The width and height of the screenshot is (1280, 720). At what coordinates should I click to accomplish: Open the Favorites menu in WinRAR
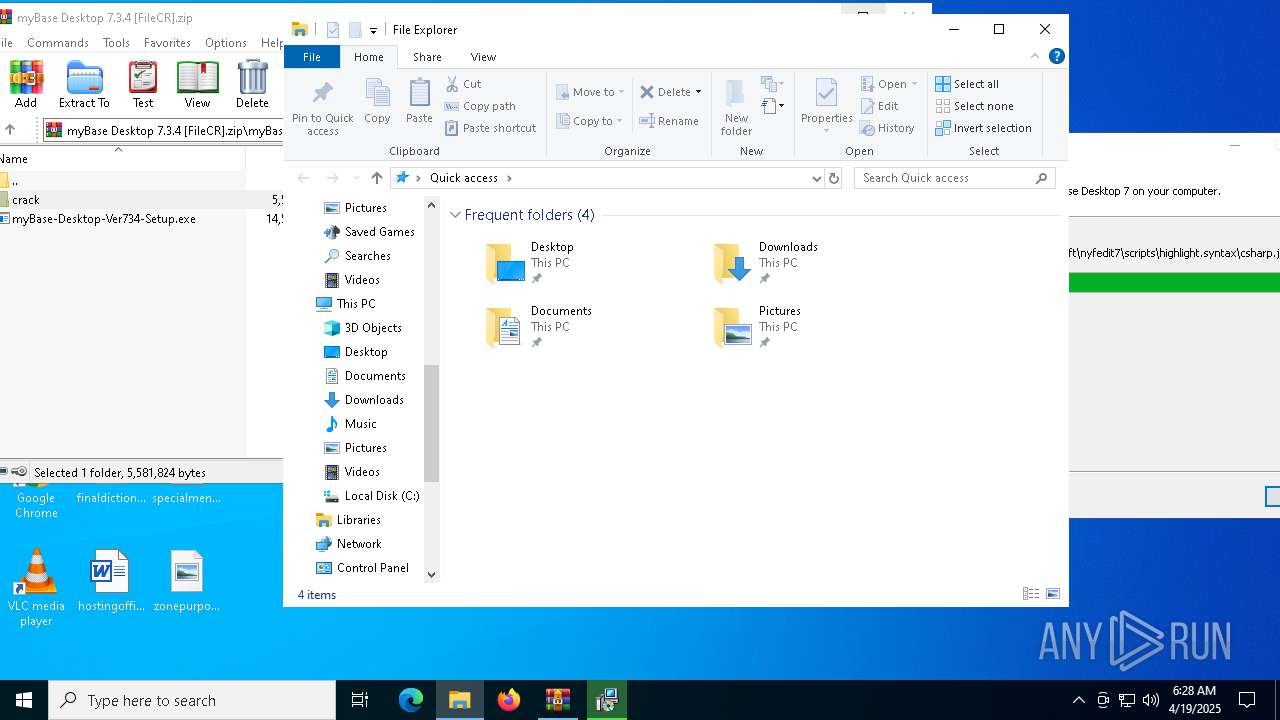click(x=167, y=43)
